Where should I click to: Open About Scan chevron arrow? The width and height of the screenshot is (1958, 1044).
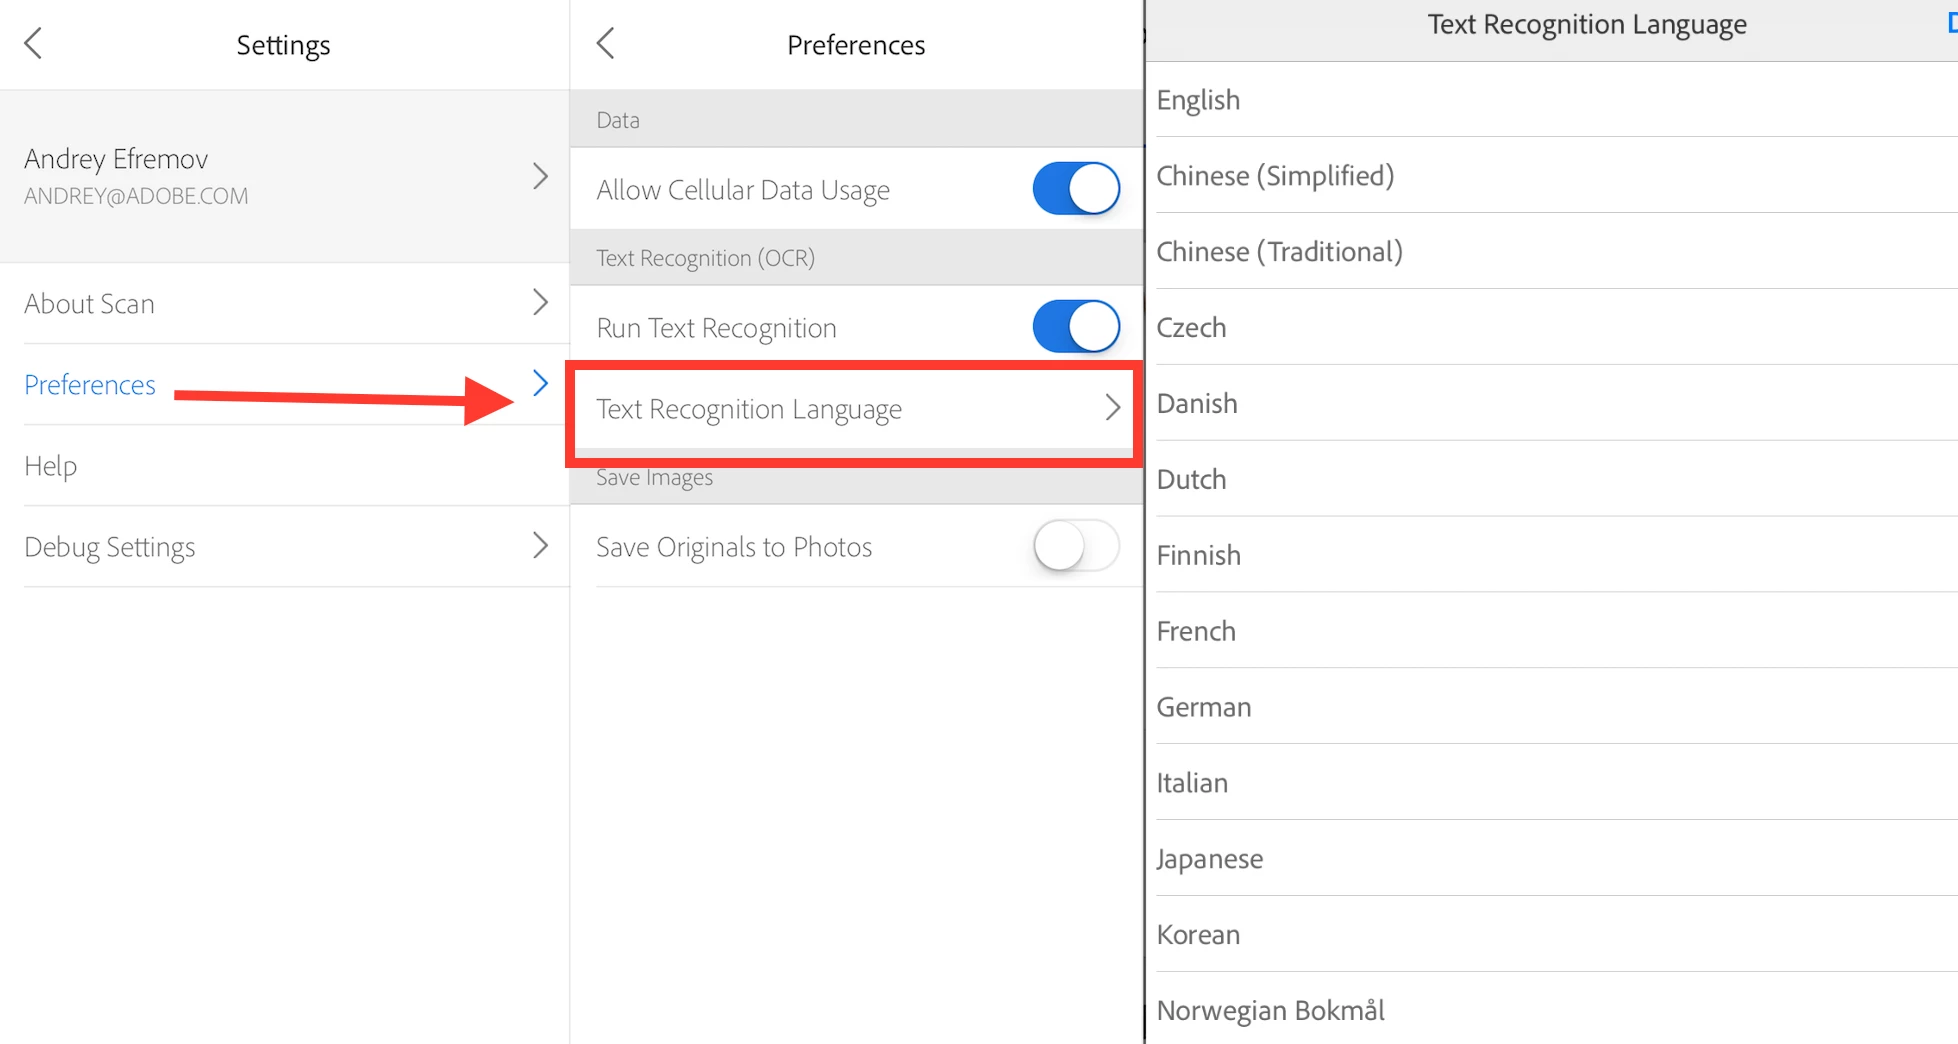[x=540, y=302]
